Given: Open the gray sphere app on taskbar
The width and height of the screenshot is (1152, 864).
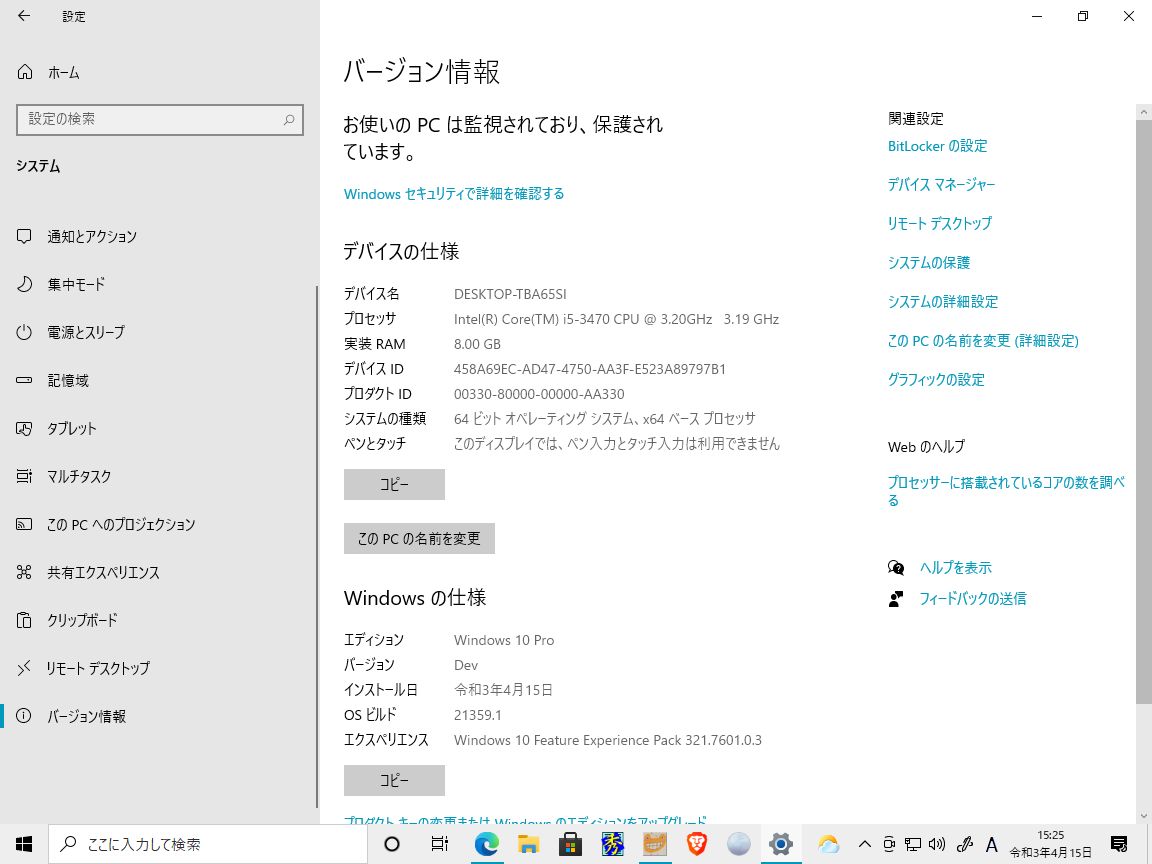Looking at the screenshot, I should pos(738,844).
